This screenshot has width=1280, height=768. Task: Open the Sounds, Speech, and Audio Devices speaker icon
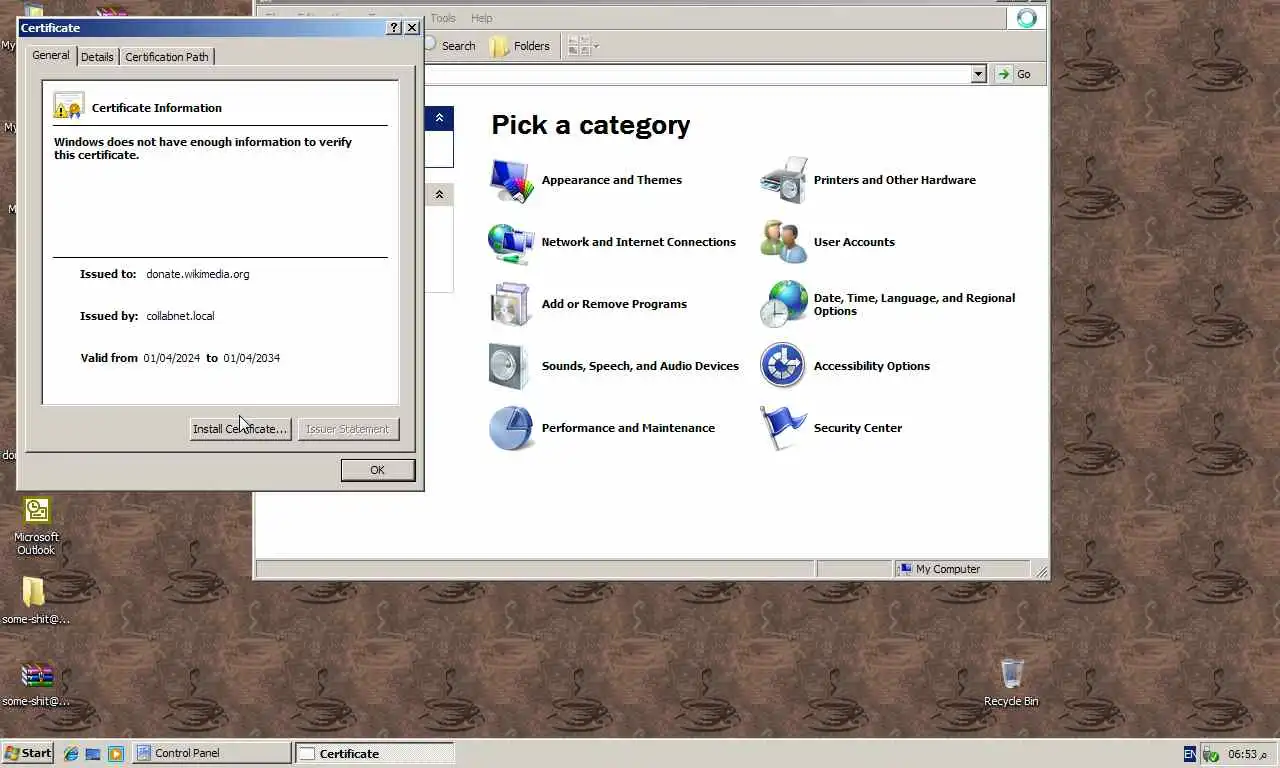(511, 366)
